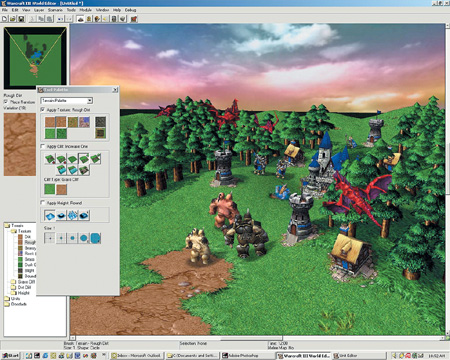Click the red Test Map toolbar icon
The width and height of the screenshot is (450, 360).
point(134,19)
